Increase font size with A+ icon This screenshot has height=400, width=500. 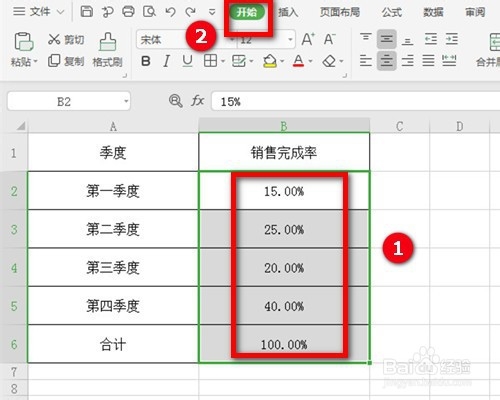[308, 39]
